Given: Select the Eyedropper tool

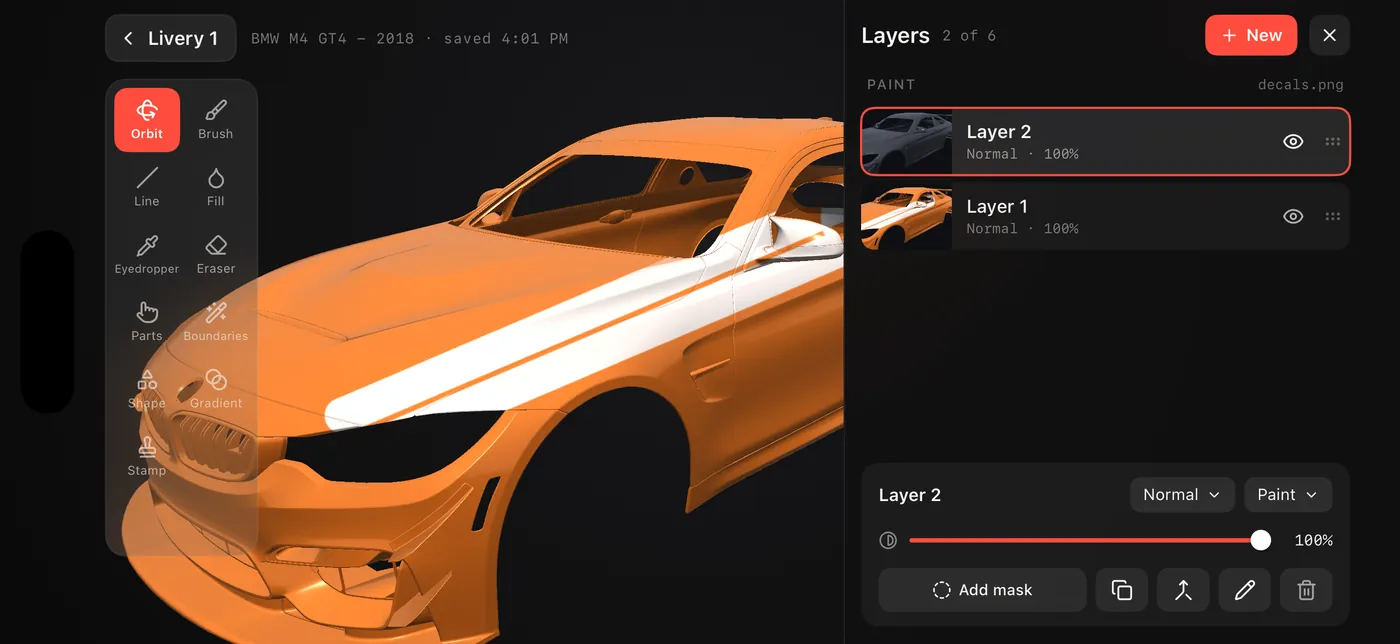Looking at the screenshot, I should (x=147, y=255).
